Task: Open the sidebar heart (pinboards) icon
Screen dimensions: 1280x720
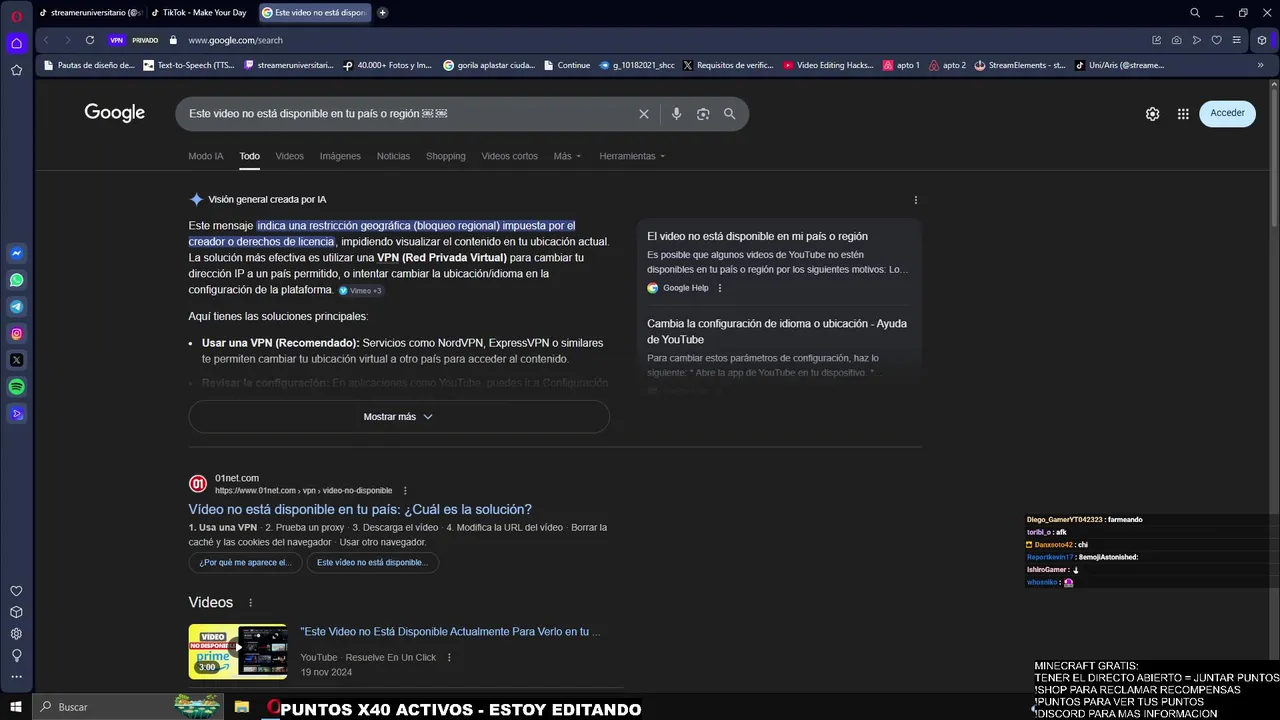Action: tap(16, 591)
